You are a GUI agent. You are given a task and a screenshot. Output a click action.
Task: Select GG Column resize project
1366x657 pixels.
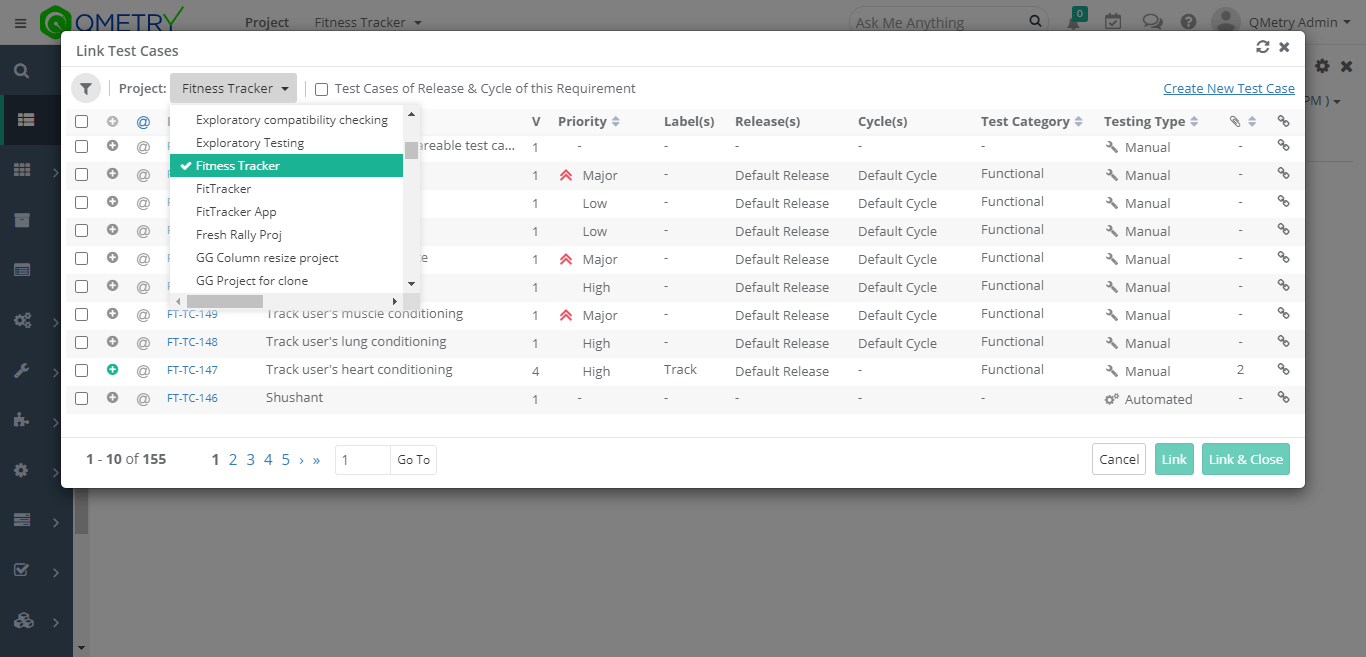267,258
